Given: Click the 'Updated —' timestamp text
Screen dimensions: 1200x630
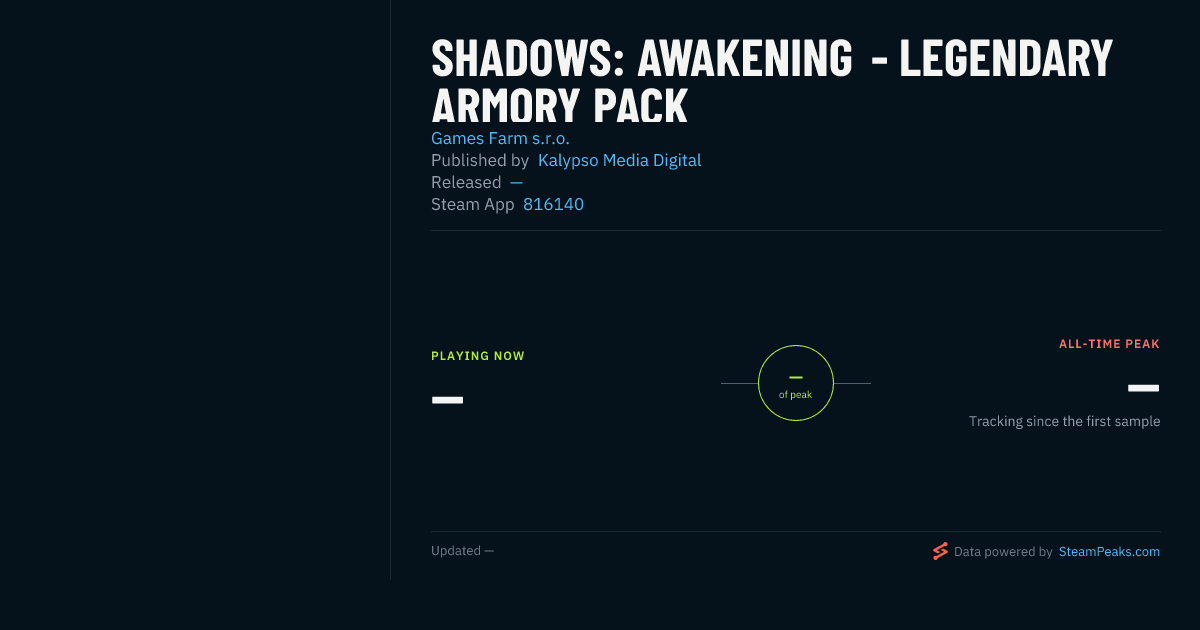Looking at the screenshot, I should click(462, 551).
